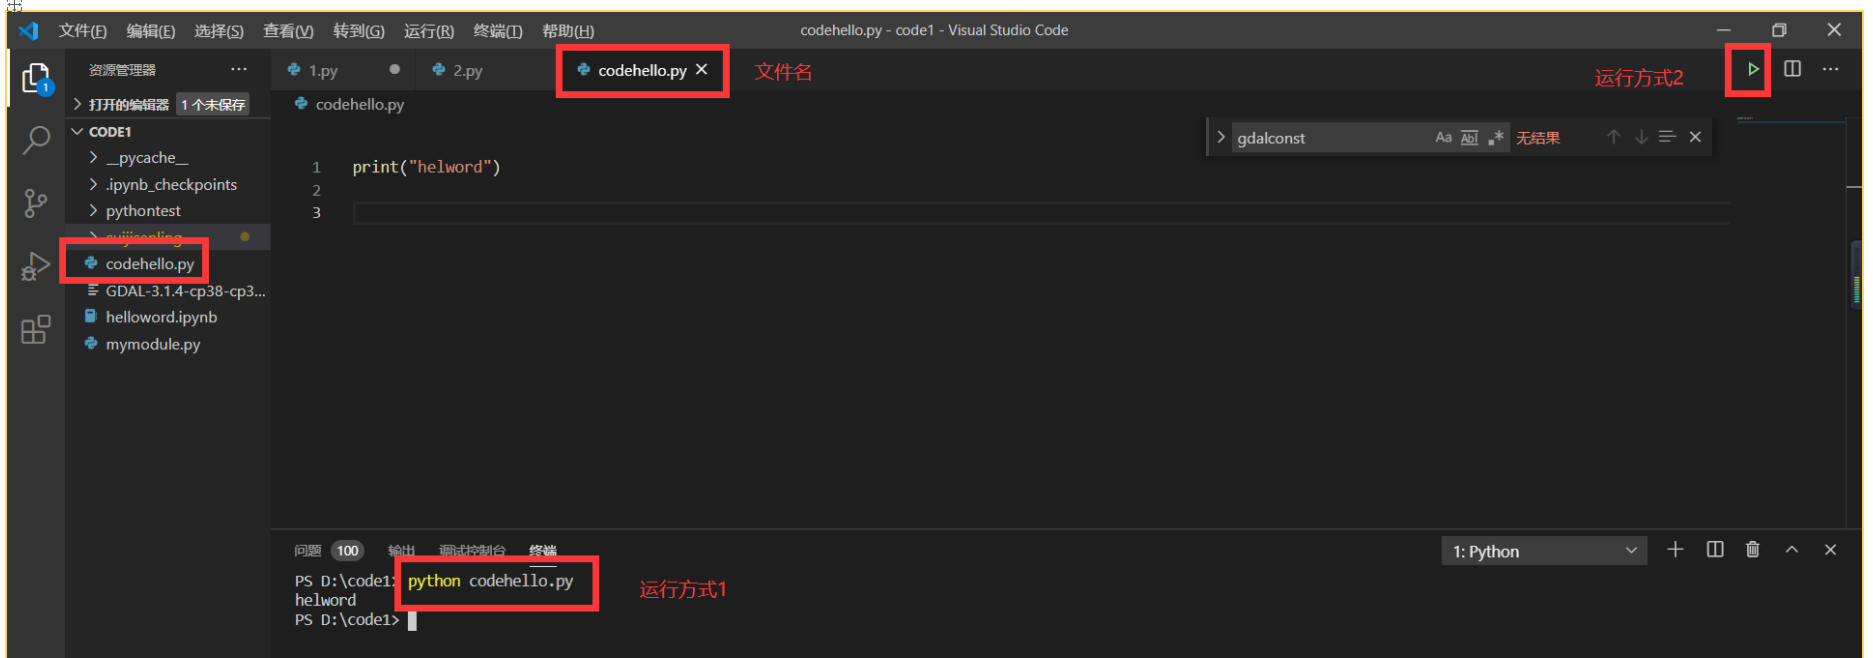The width and height of the screenshot is (1873, 658).
Task: Open Explorer panel more actions ellipsis
Action: tap(239, 69)
